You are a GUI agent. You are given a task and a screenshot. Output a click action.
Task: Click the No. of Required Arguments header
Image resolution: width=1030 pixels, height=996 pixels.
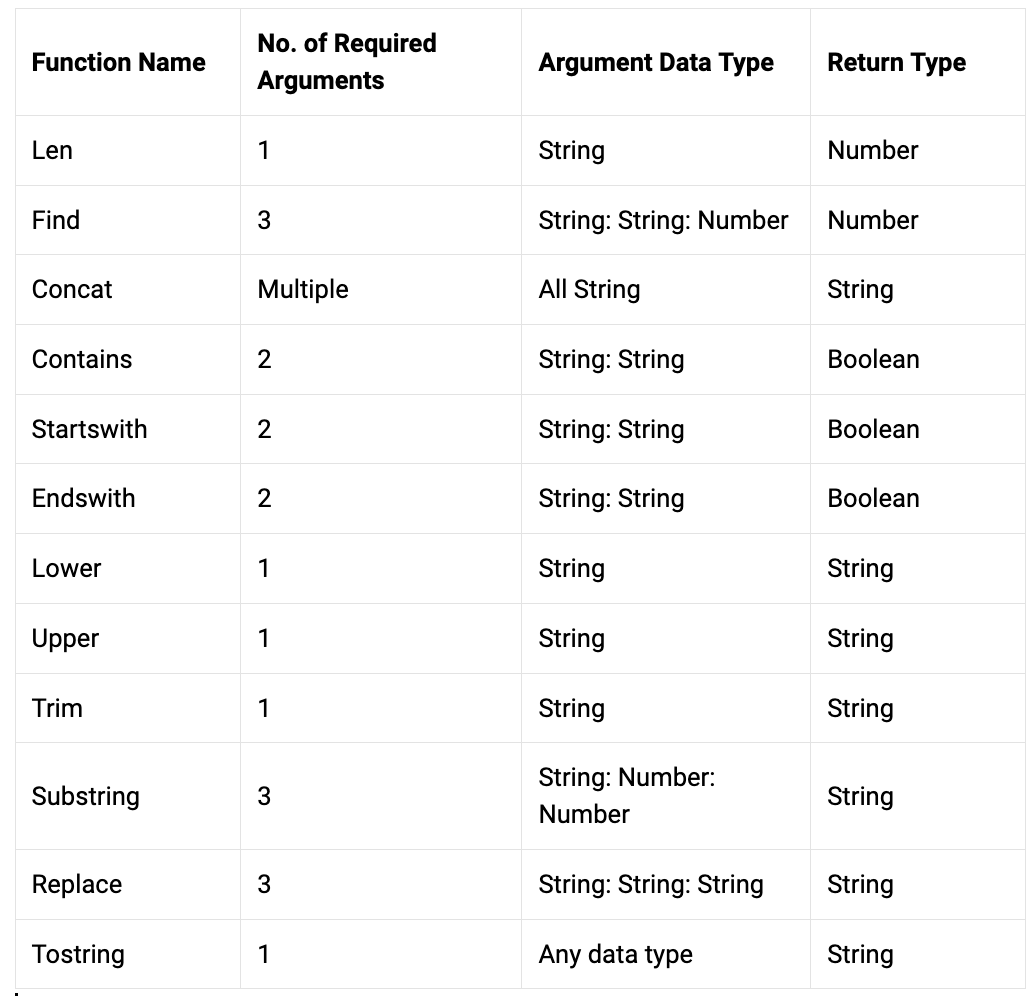click(x=347, y=62)
